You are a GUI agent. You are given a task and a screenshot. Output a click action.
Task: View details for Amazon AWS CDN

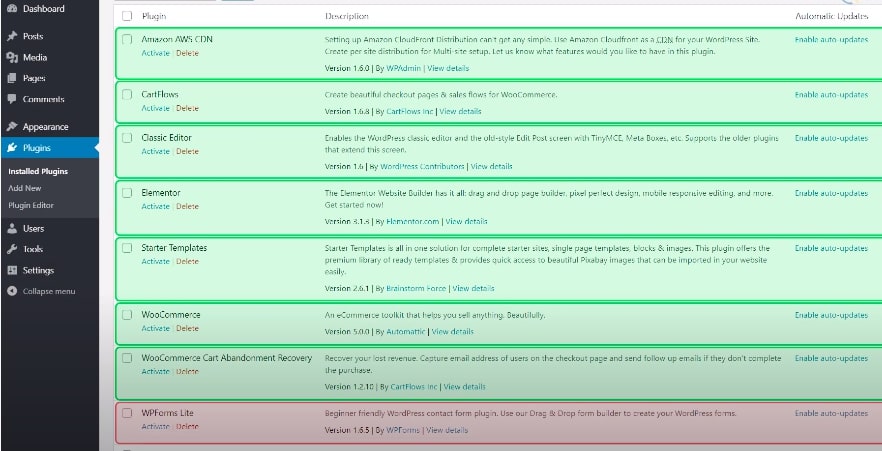tap(448, 69)
